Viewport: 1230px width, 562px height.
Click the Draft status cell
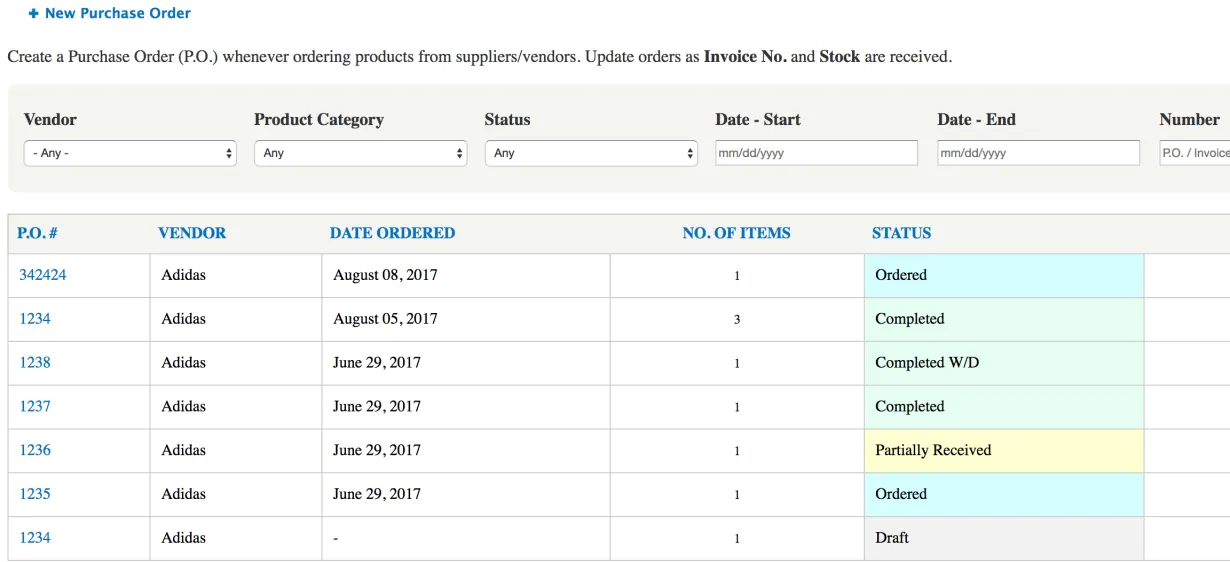point(1004,538)
